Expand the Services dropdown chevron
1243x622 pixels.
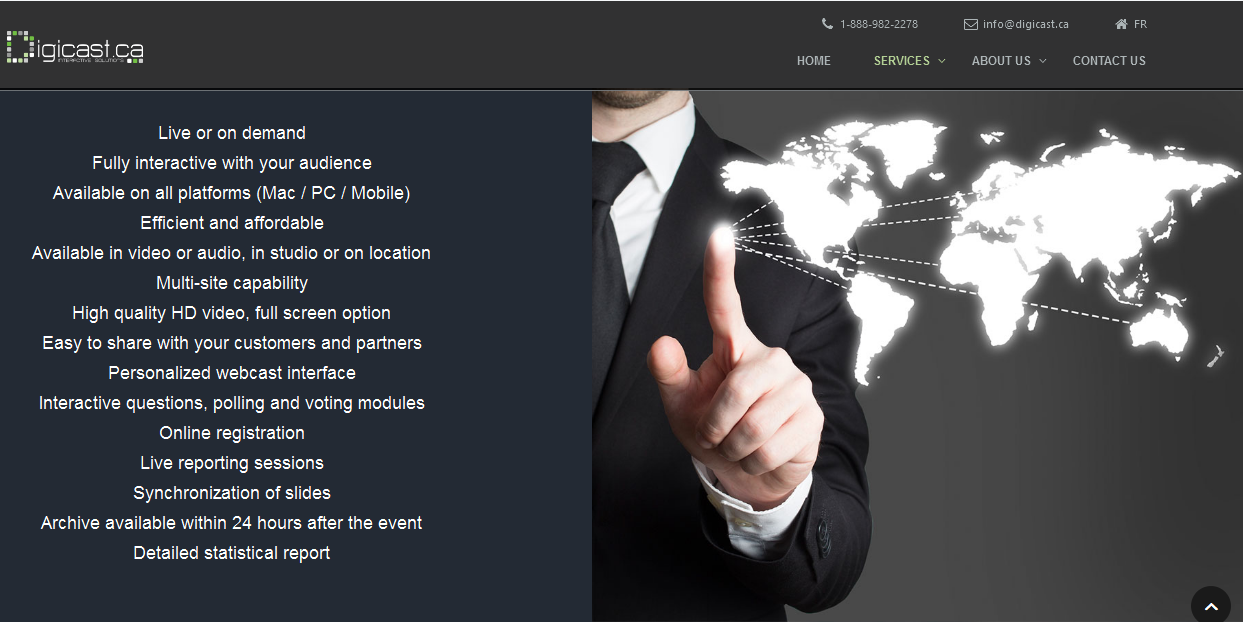pyautogui.click(x=941, y=61)
